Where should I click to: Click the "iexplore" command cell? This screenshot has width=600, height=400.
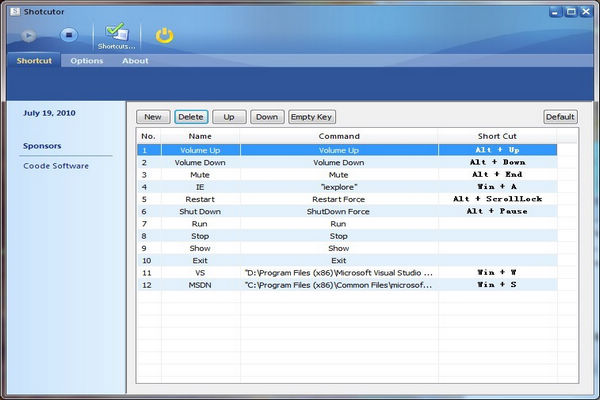(339, 187)
